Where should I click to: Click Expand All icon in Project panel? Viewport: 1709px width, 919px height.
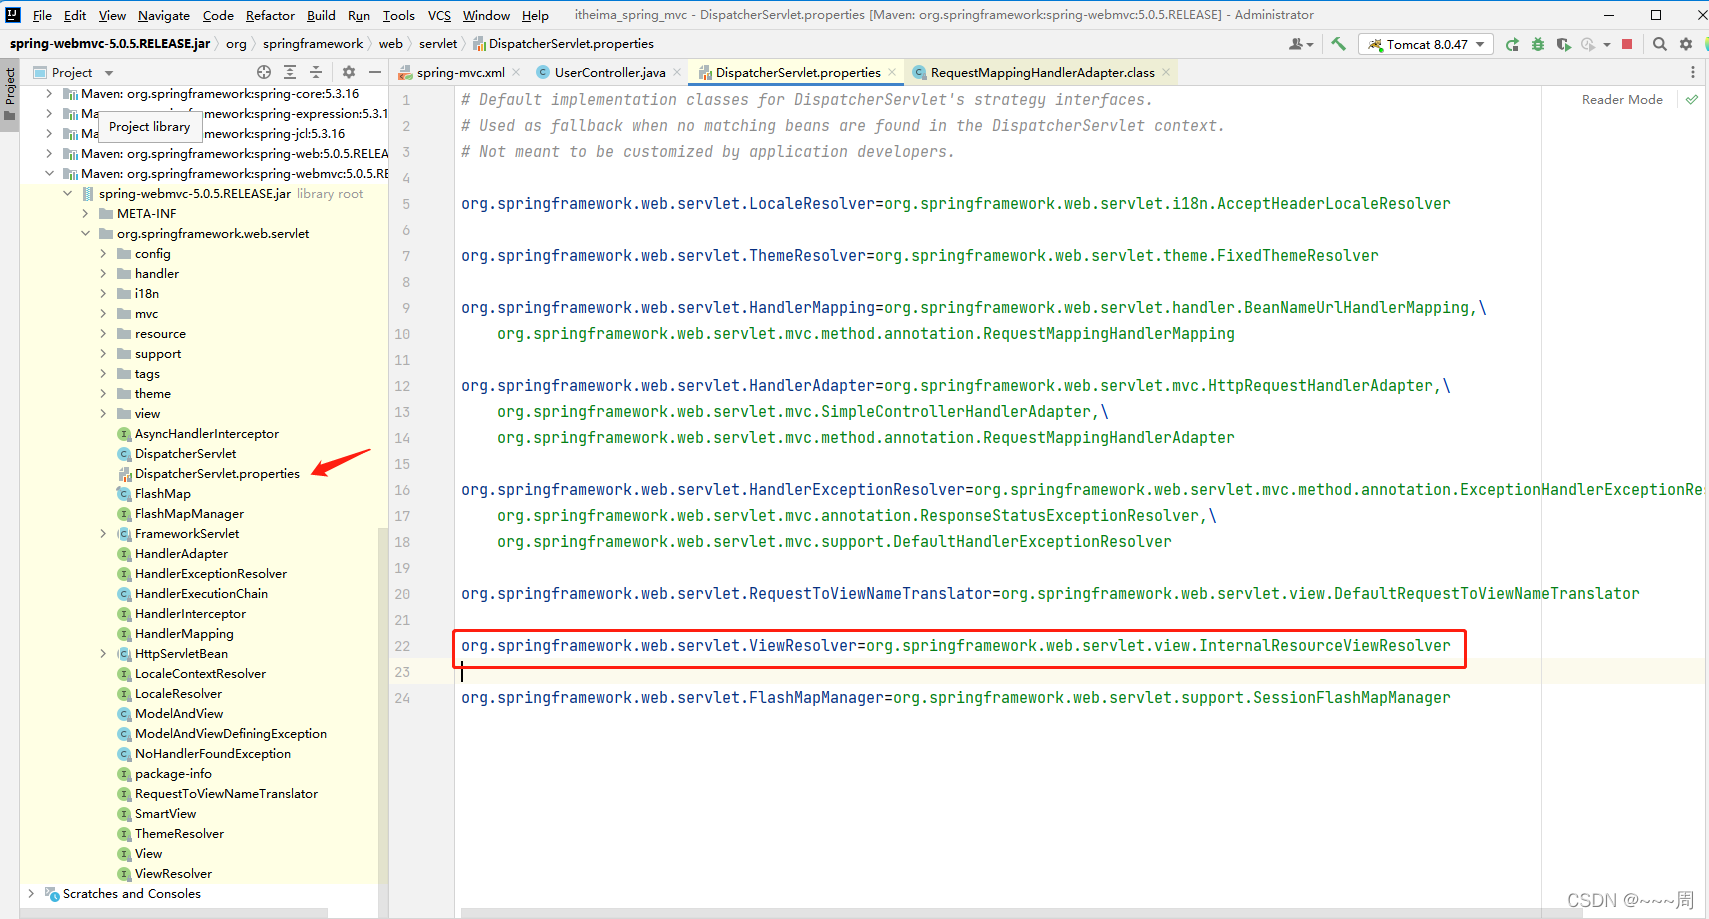pos(290,72)
